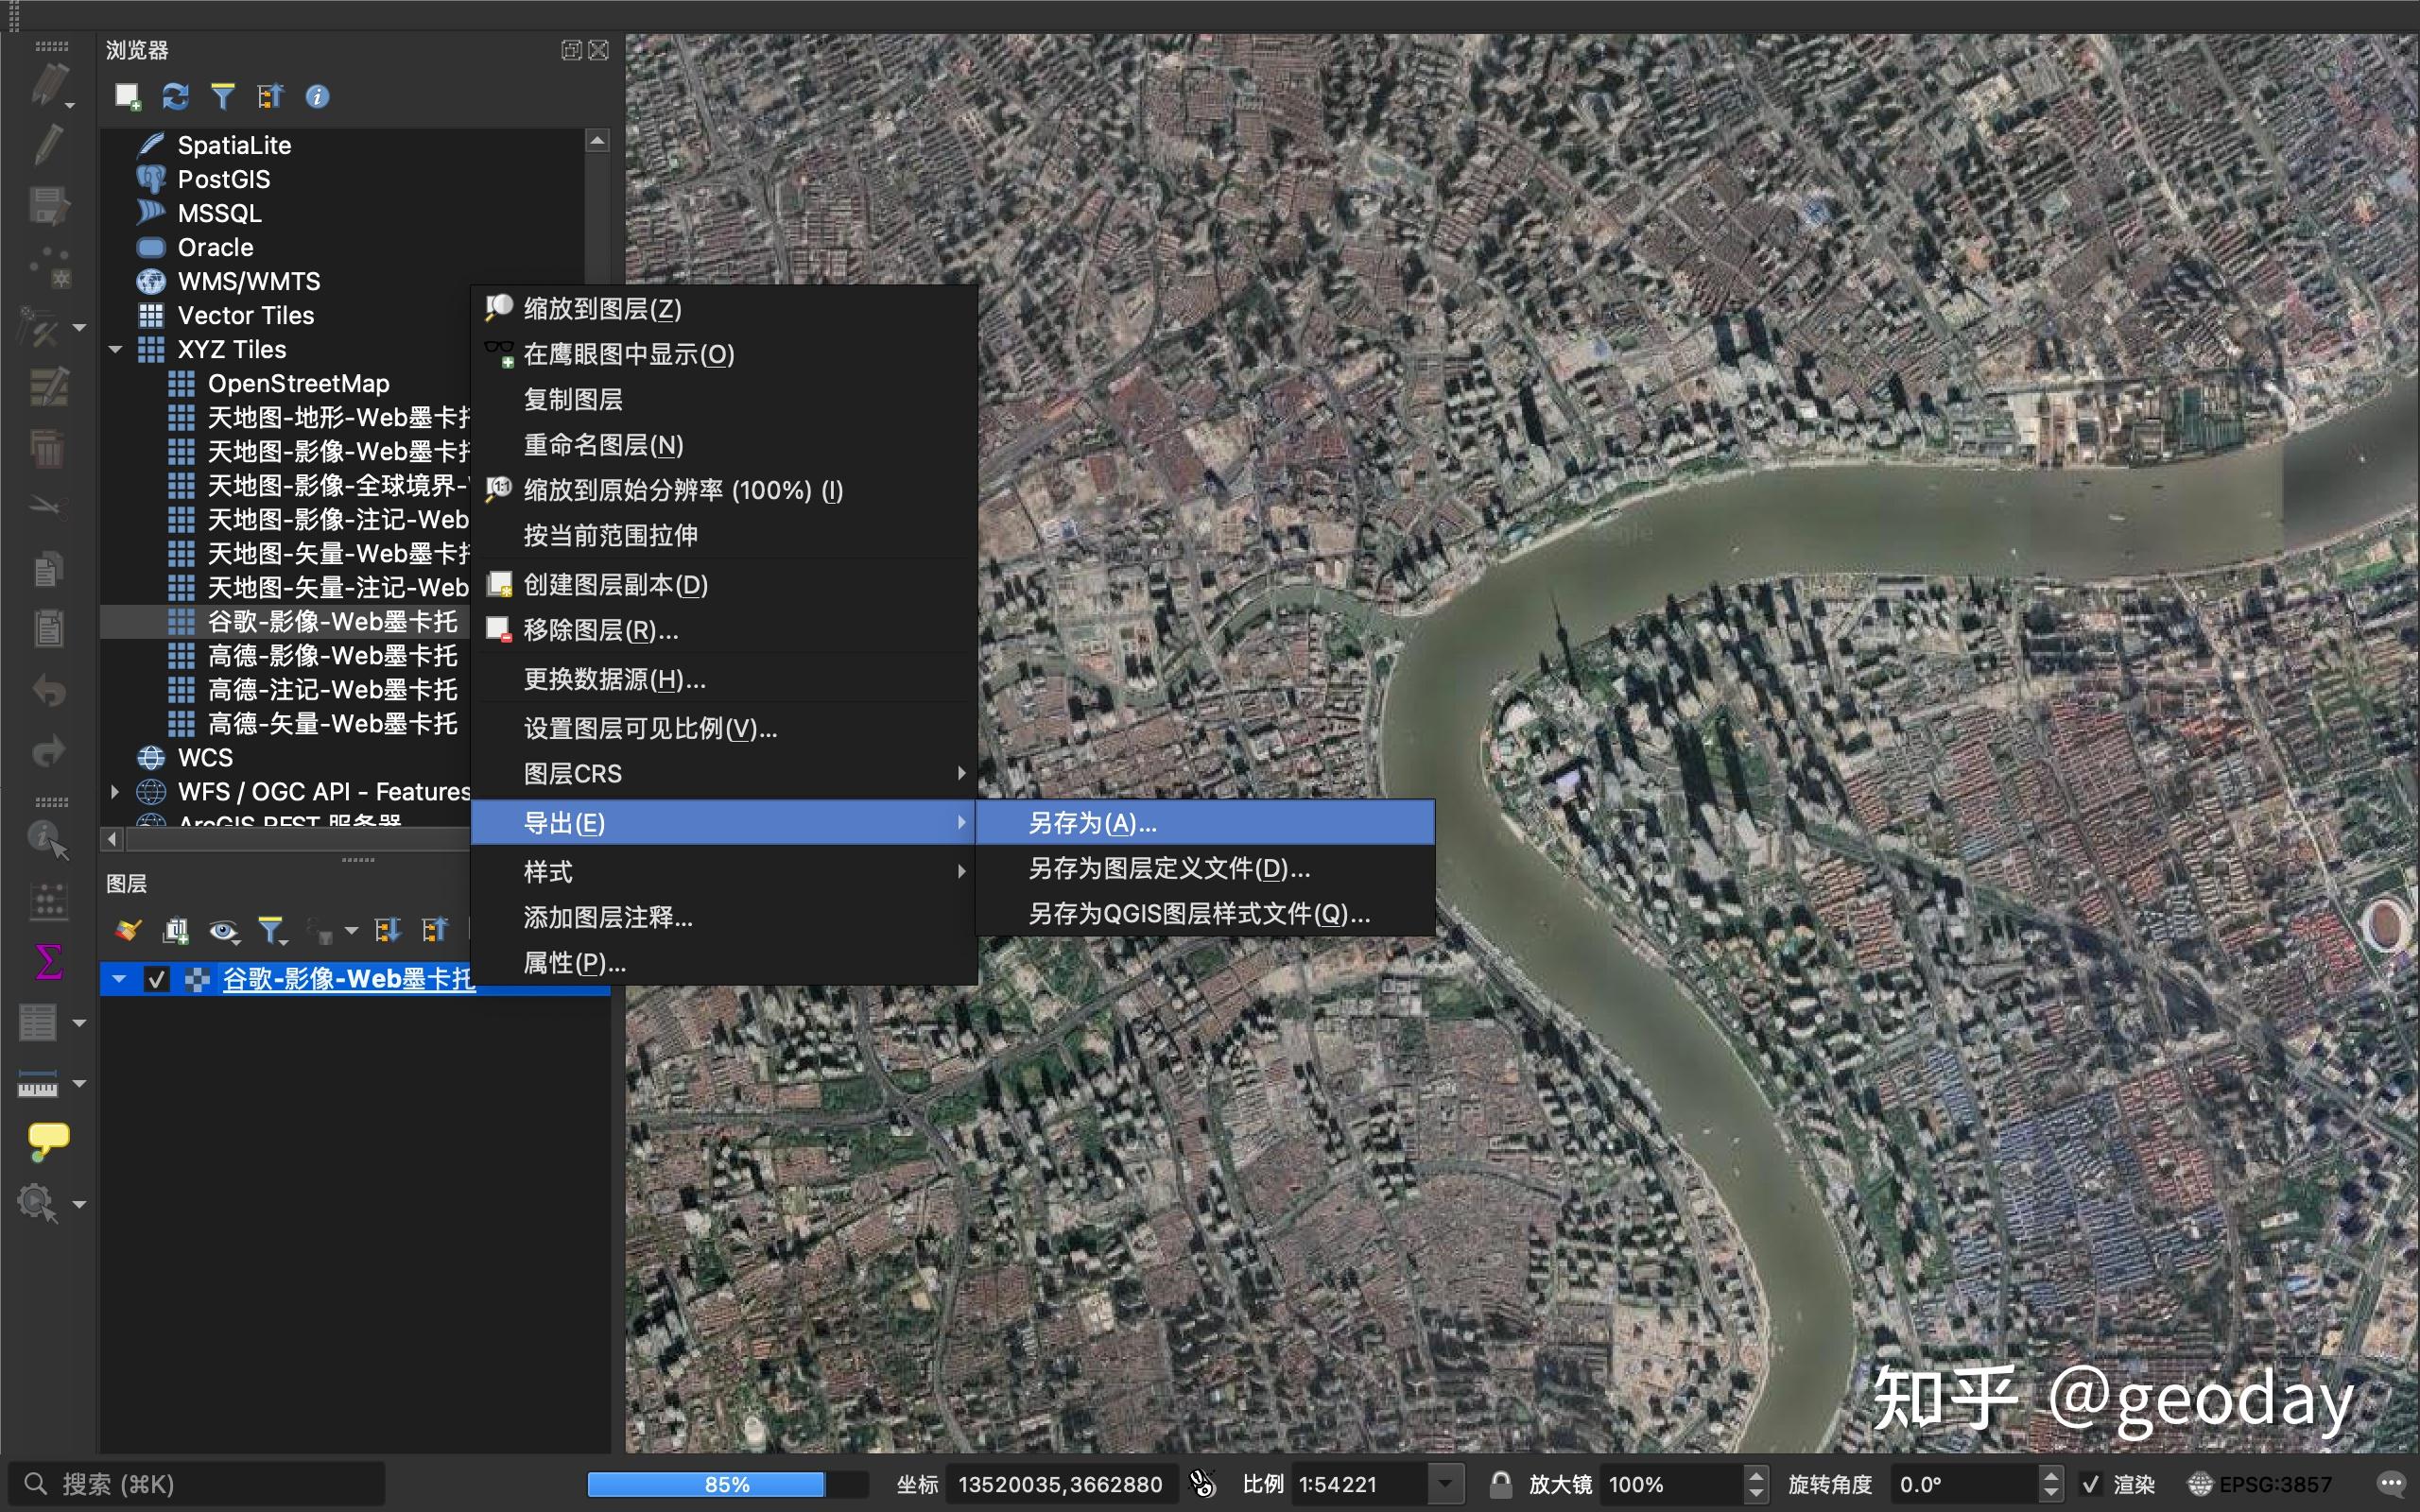Expand the WFS / OGC API node
Image resolution: width=2420 pixels, height=1512 pixels.
115,792
